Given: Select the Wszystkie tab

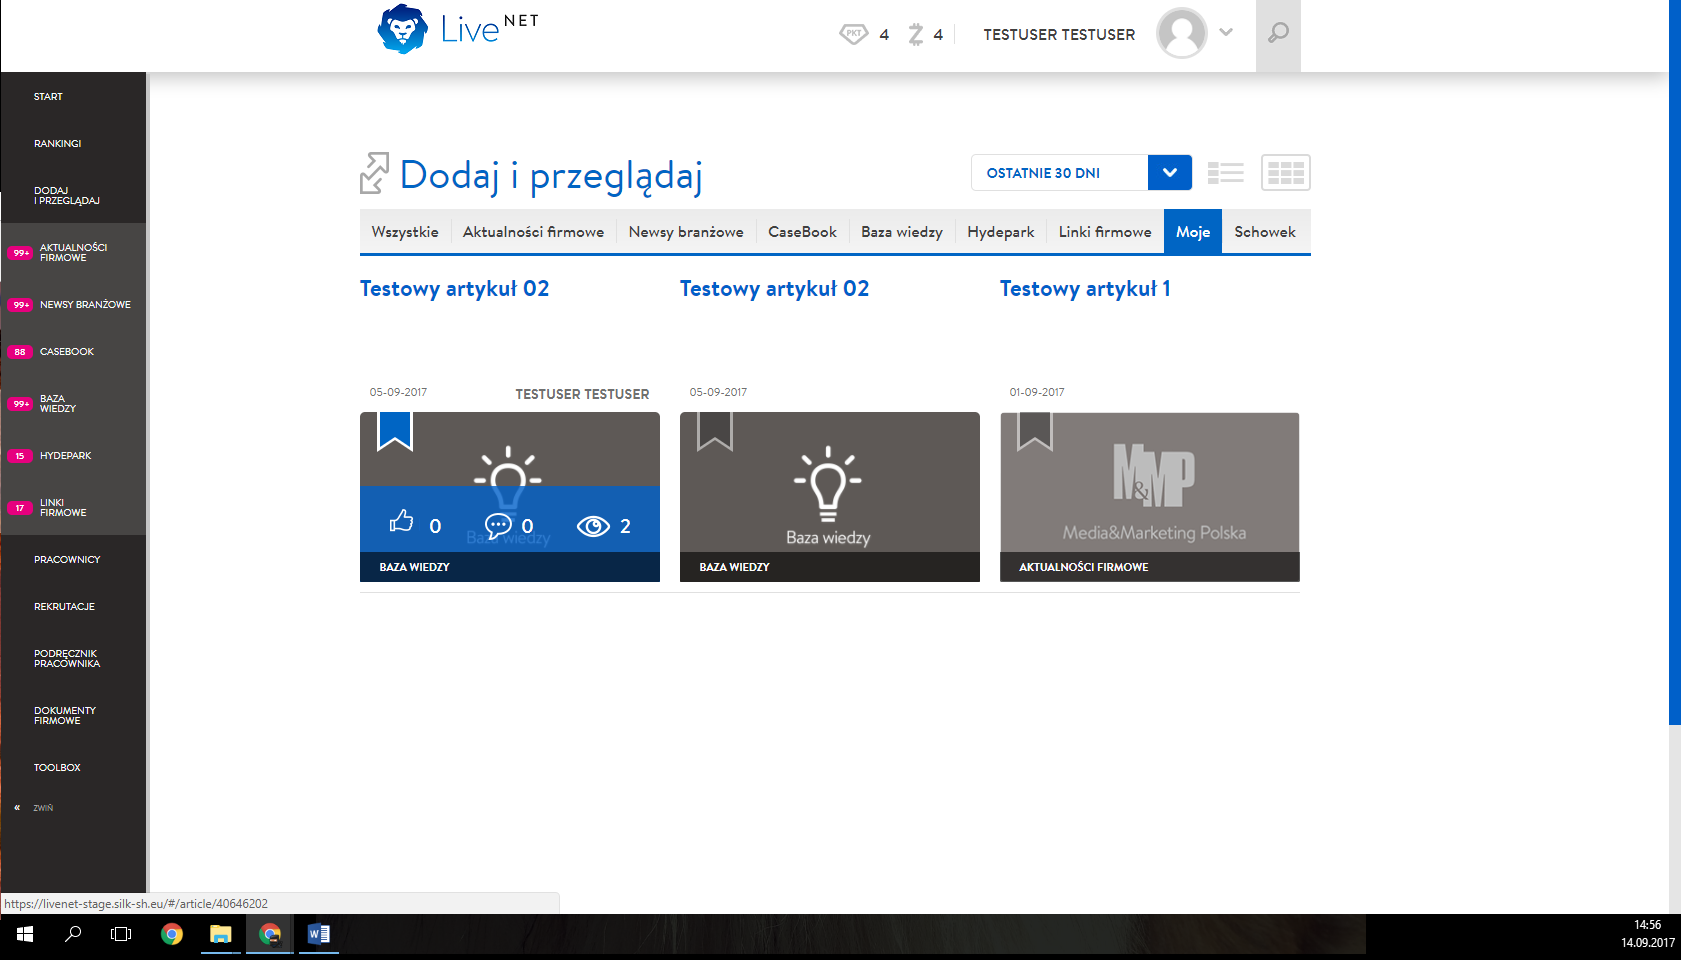Looking at the screenshot, I should coord(405,232).
